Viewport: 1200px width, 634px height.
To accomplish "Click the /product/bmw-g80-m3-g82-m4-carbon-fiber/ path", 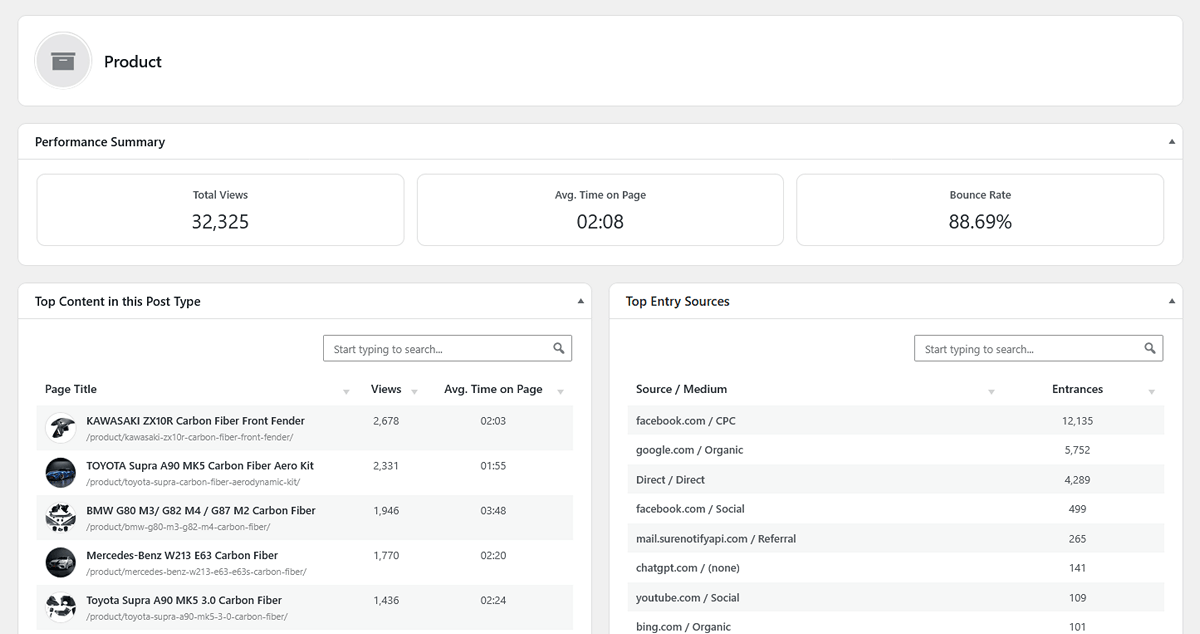I will [x=178, y=527].
